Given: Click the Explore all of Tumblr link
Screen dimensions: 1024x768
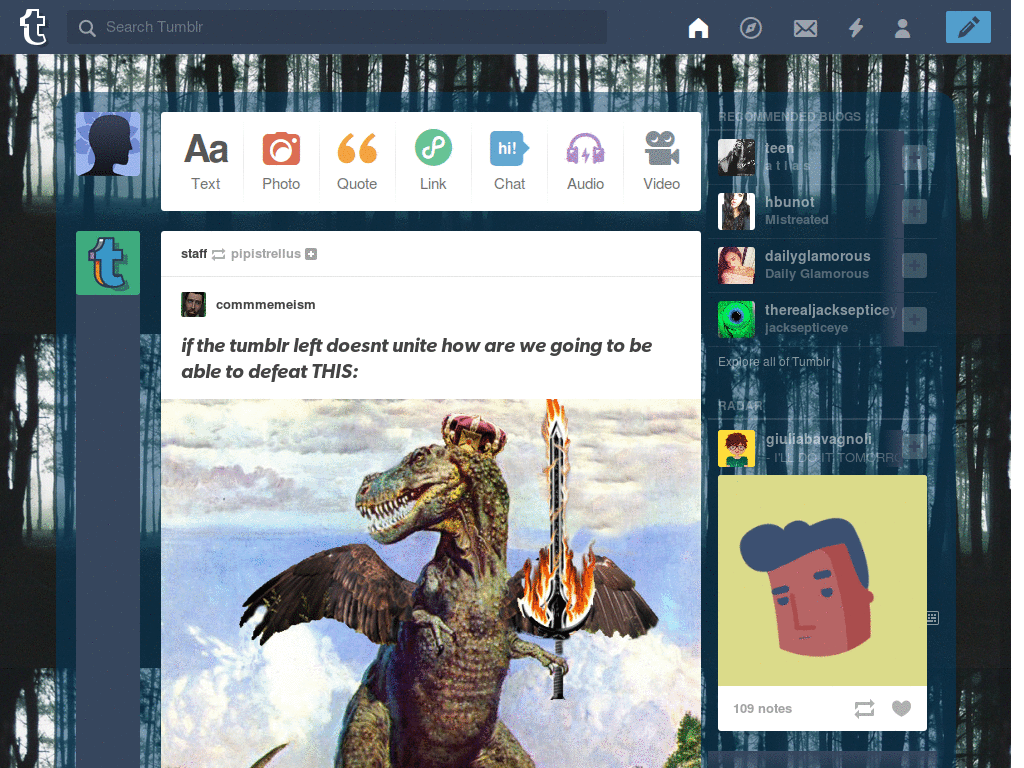Looking at the screenshot, I should point(775,362).
